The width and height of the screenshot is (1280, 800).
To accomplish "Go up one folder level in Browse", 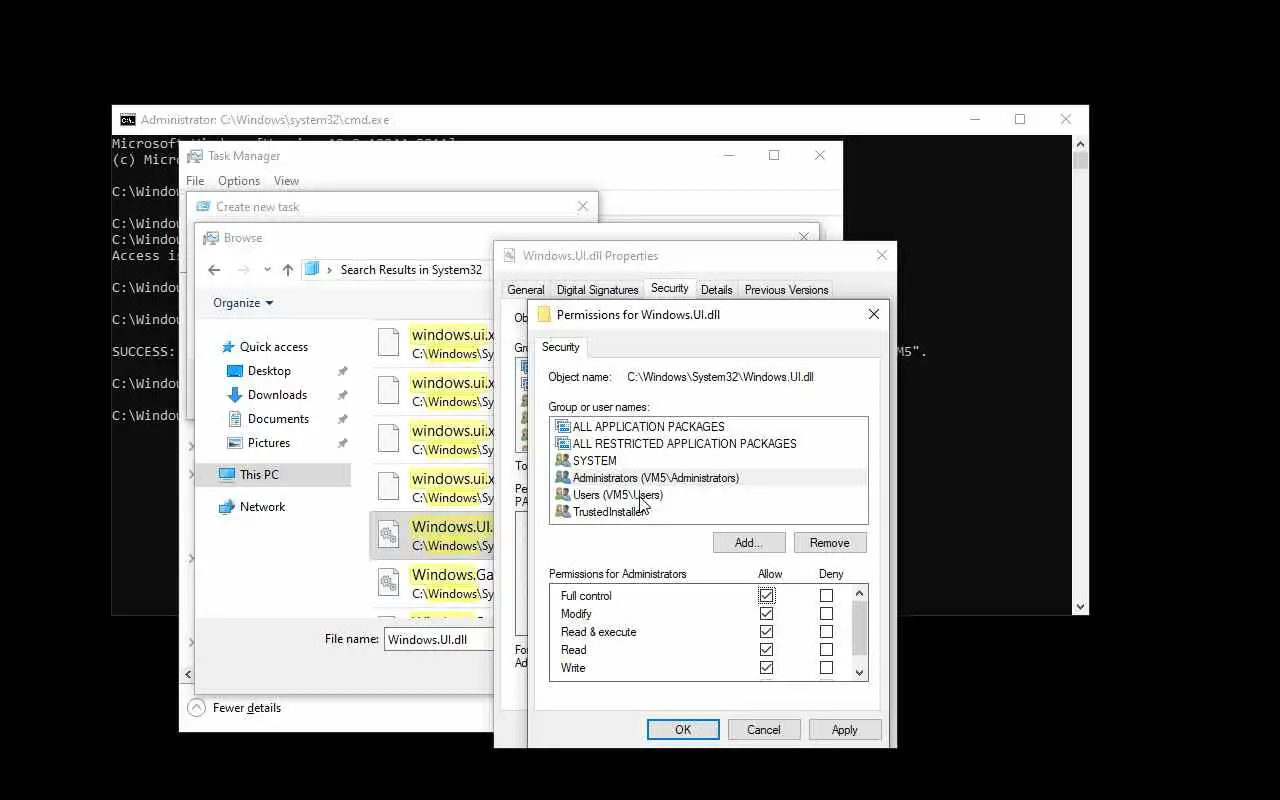I will click(288, 270).
